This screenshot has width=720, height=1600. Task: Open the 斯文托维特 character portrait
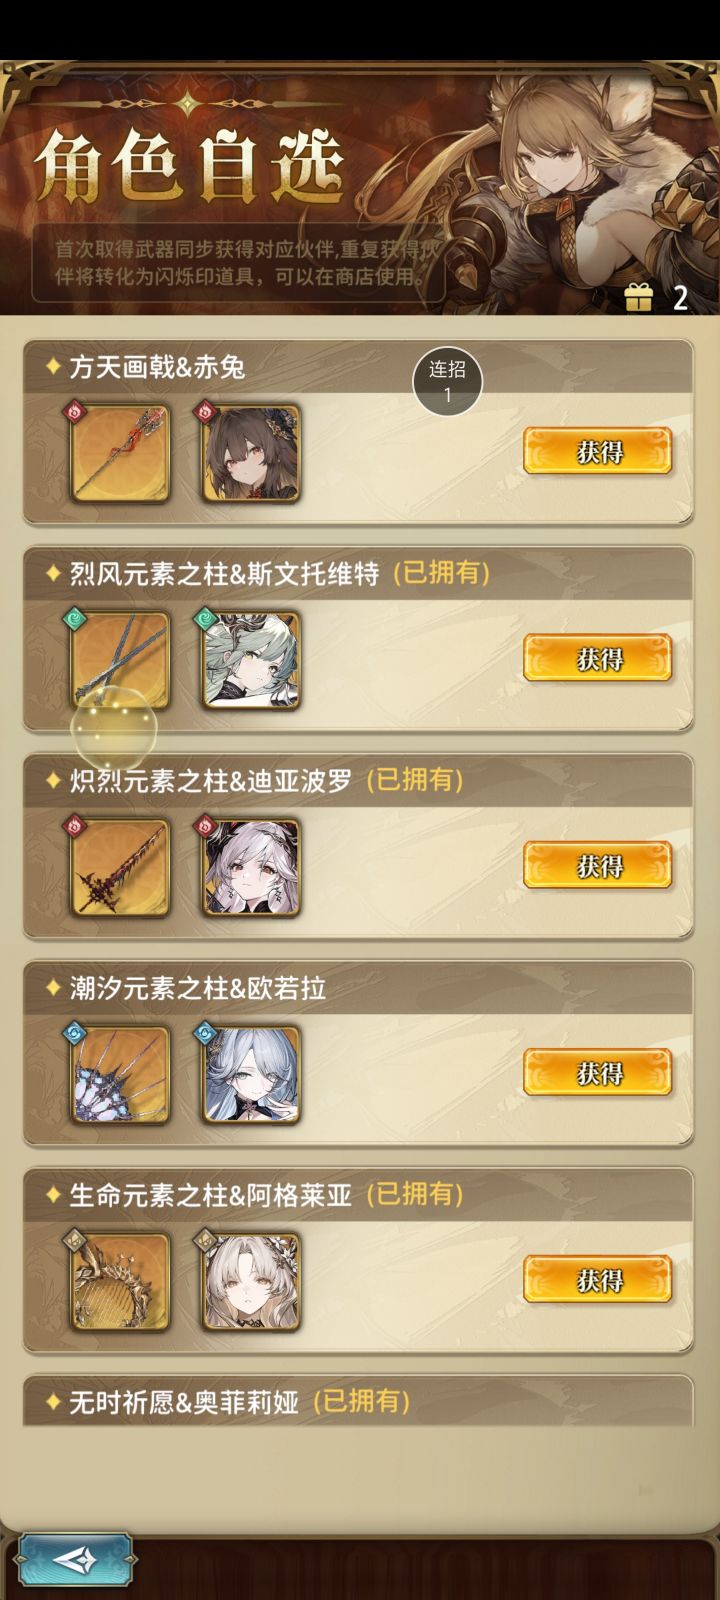click(250, 660)
